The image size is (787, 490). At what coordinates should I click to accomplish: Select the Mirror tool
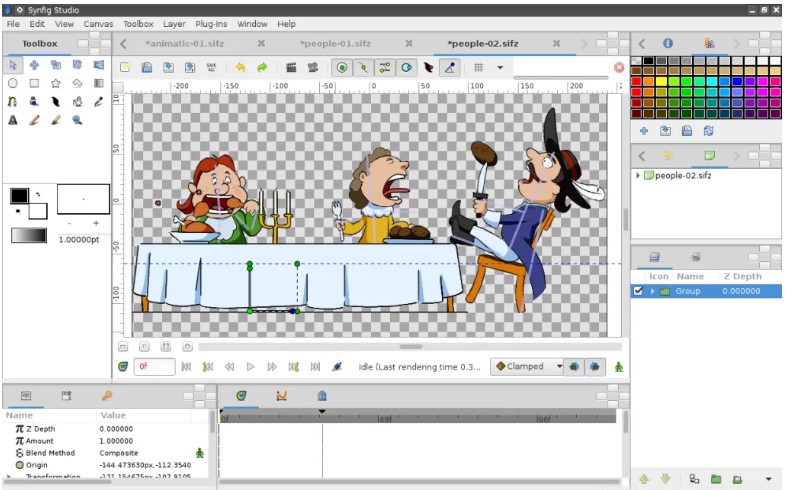pyautogui.click(x=98, y=65)
